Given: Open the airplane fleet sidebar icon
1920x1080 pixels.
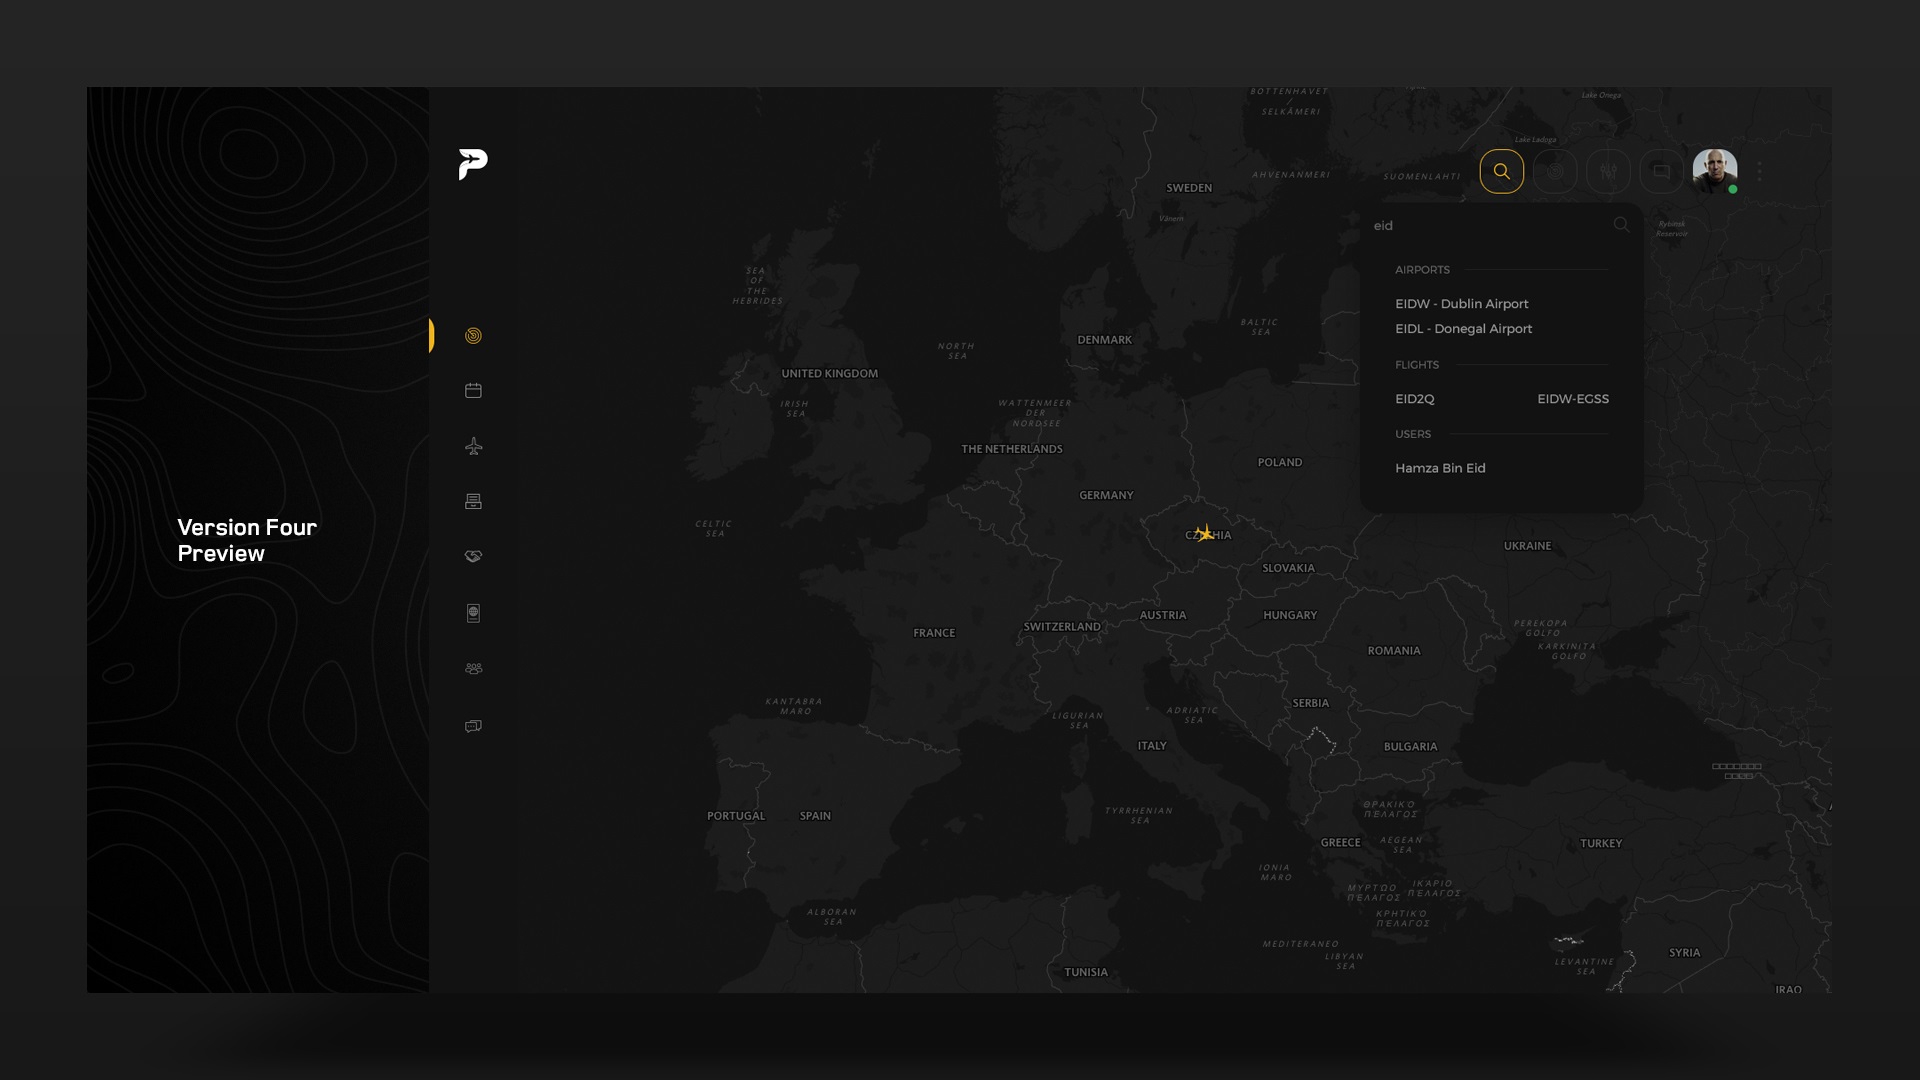Looking at the screenshot, I should point(473,446).
